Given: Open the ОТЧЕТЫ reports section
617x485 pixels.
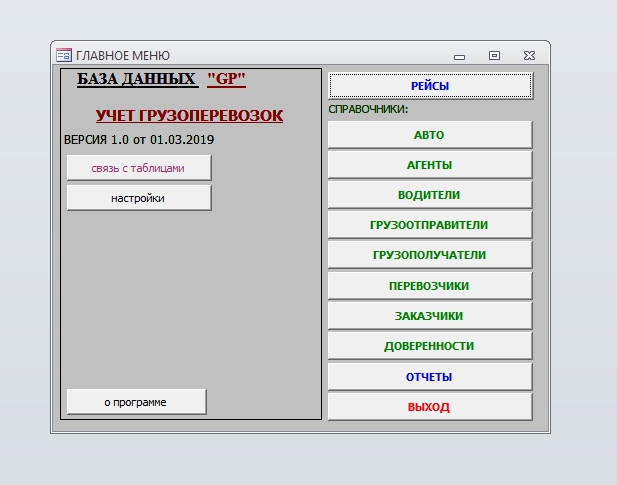Looking at the screenshot, I should pos(430,377).
